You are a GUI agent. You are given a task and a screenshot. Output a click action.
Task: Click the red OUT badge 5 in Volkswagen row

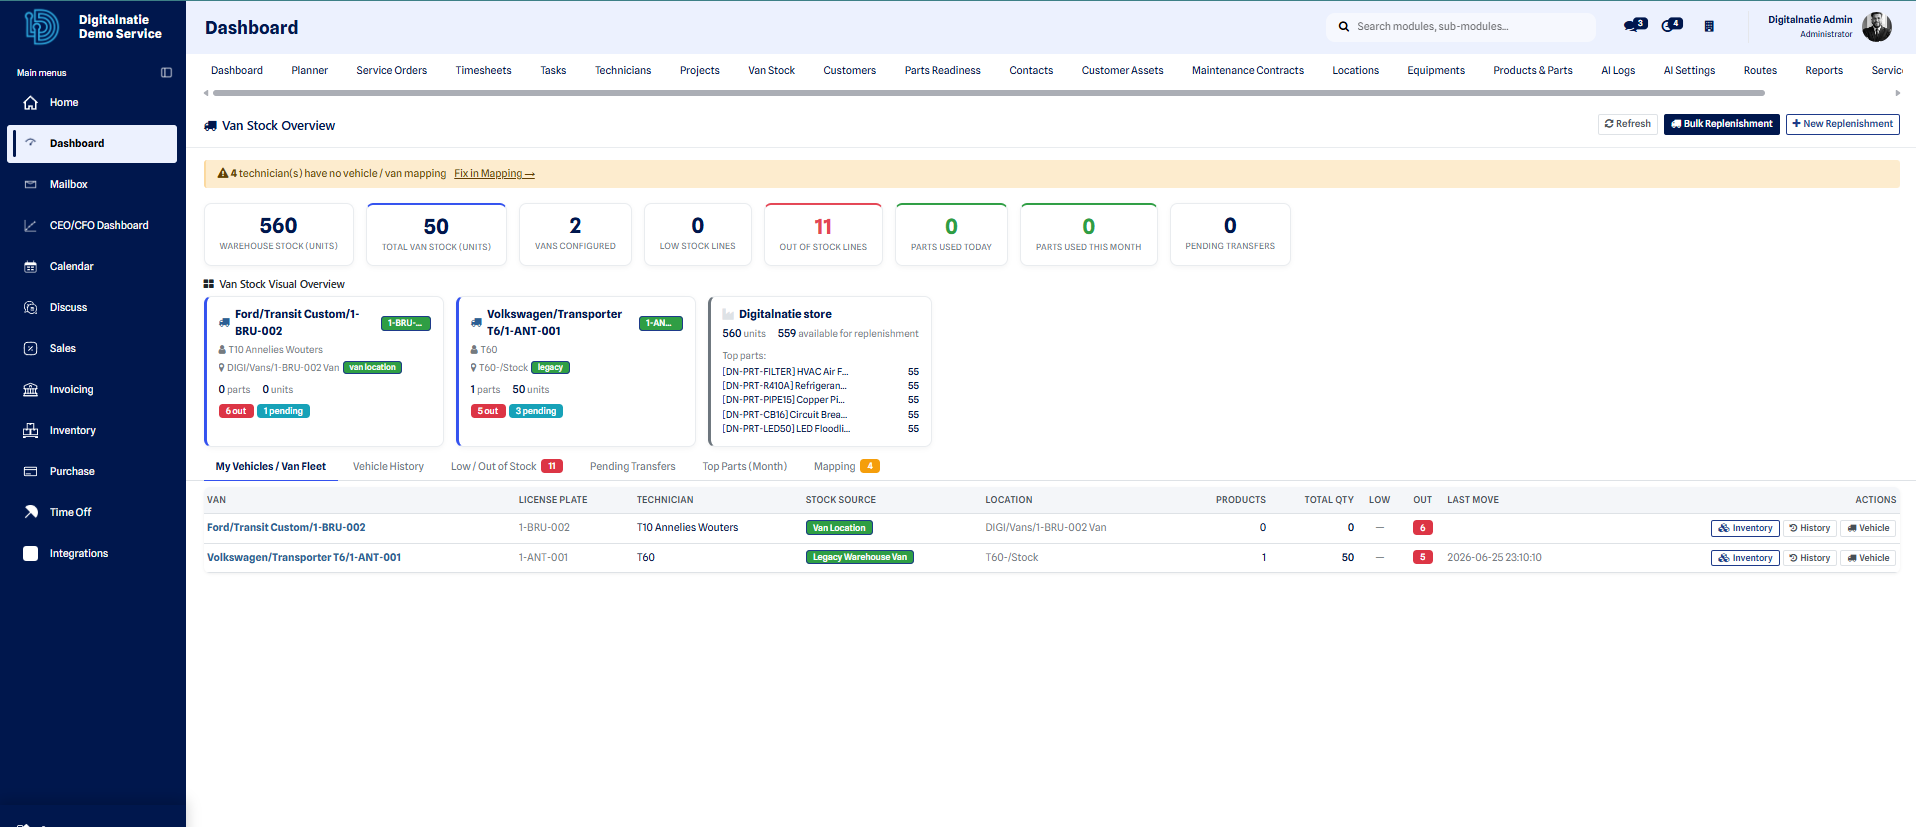point(1422,557)
